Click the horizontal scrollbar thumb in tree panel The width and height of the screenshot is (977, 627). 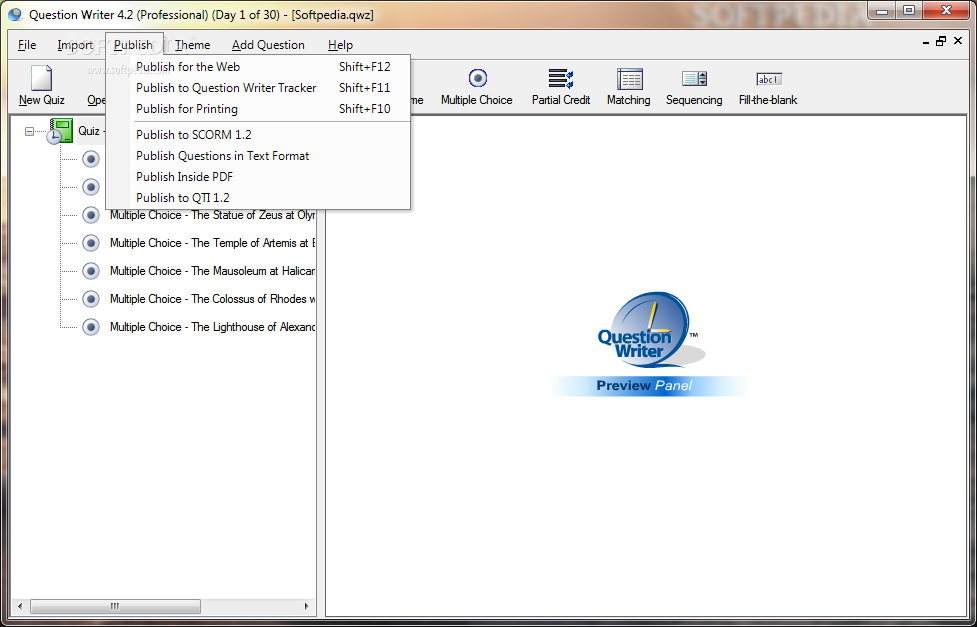pos(115,606)
